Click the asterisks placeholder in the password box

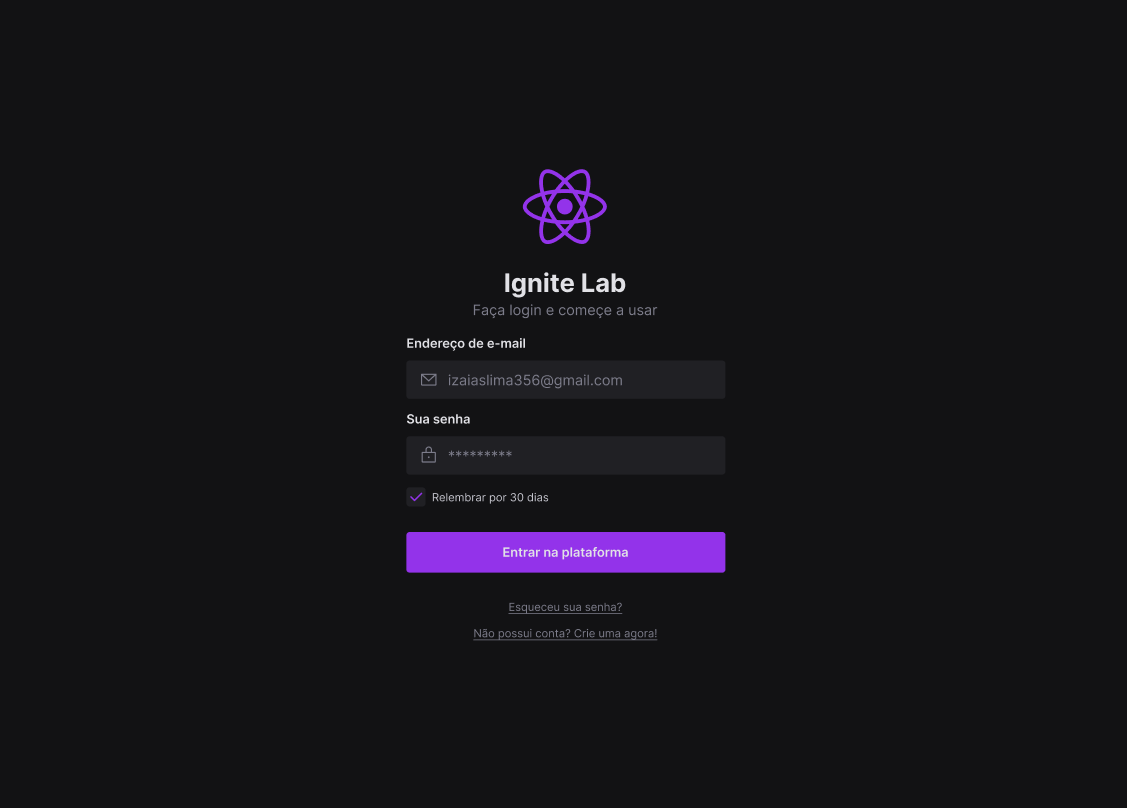(x=480, y=454)
